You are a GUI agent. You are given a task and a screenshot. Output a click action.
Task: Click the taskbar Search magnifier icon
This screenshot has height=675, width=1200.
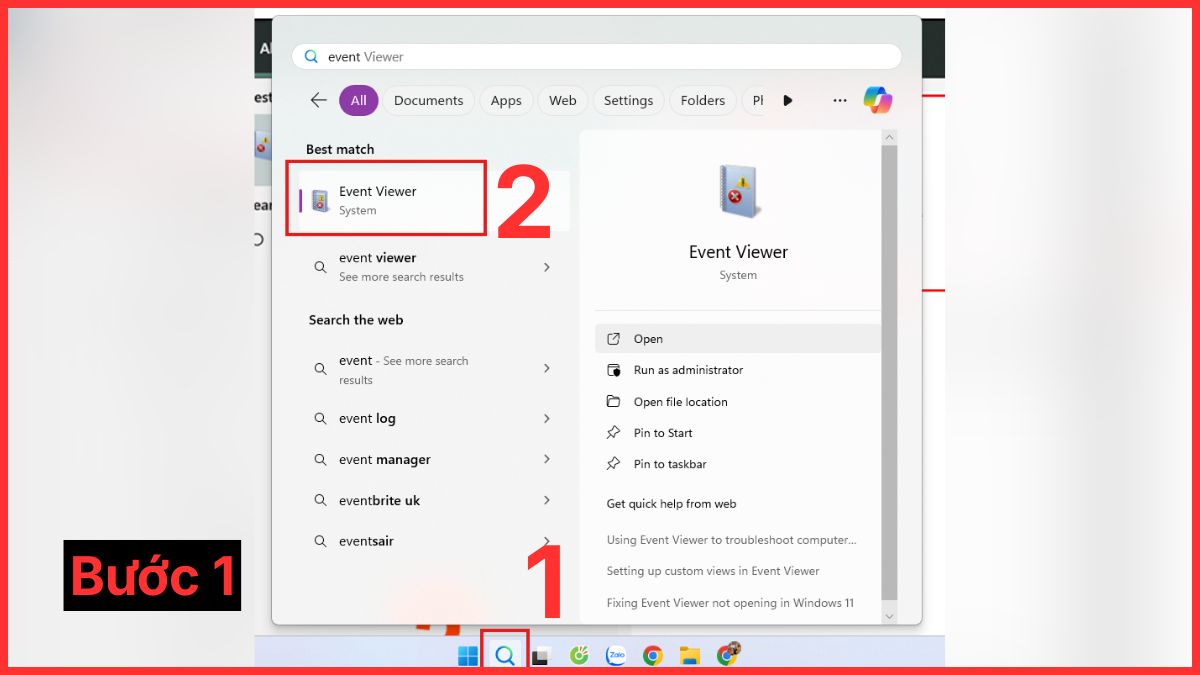[505, 656]
